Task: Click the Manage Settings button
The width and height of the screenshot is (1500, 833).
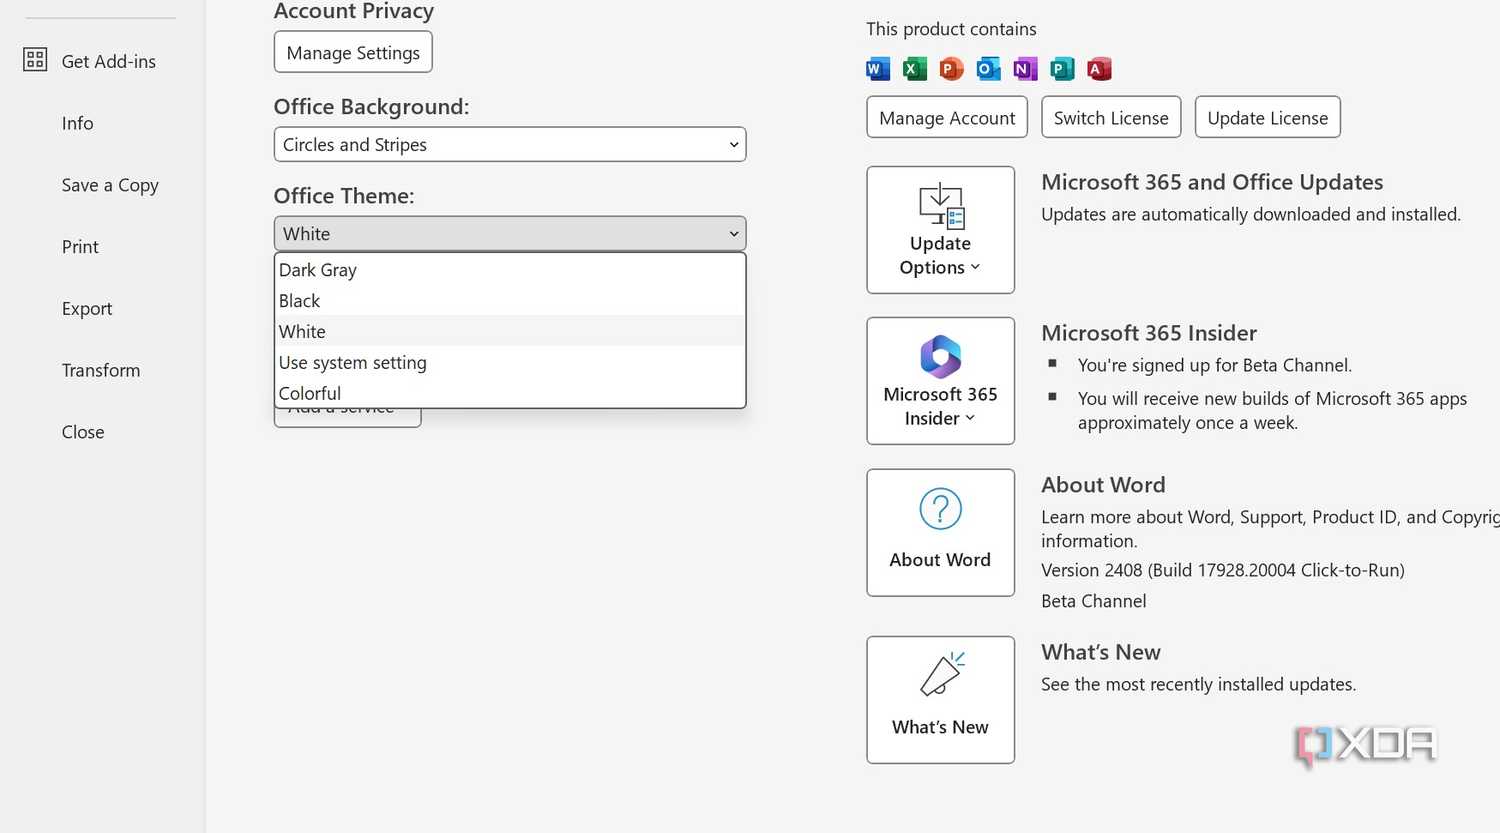Action: pyautogui.click(x=353, y=52)
